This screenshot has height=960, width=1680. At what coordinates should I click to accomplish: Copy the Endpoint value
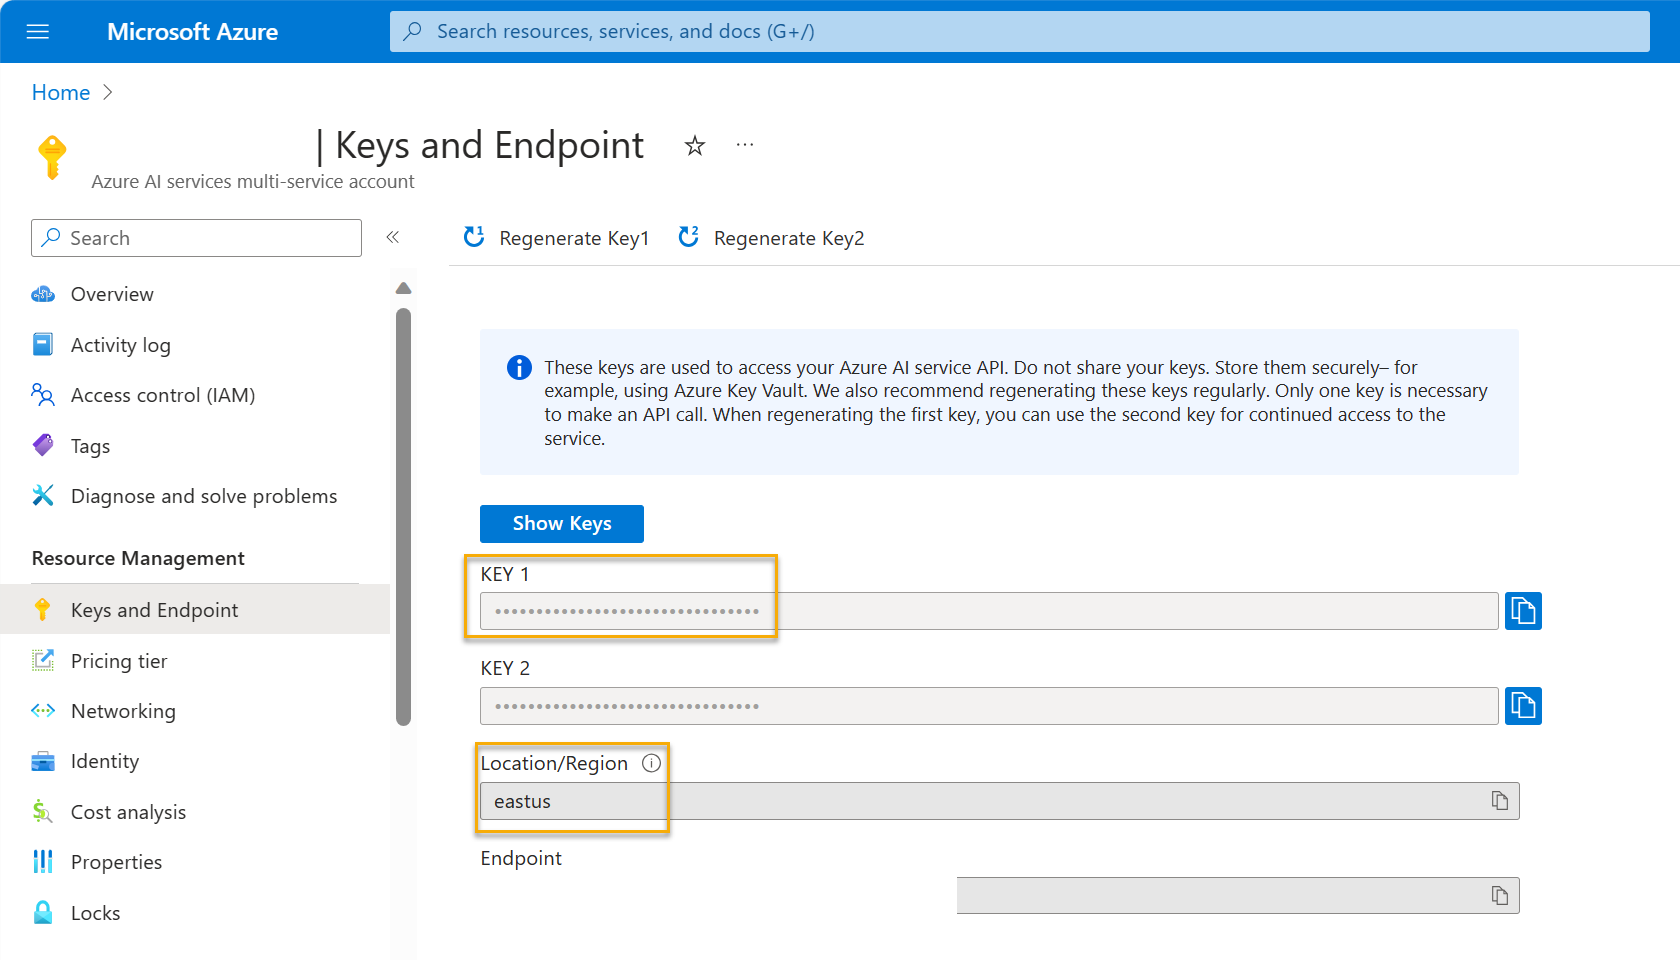[1499, 895]
